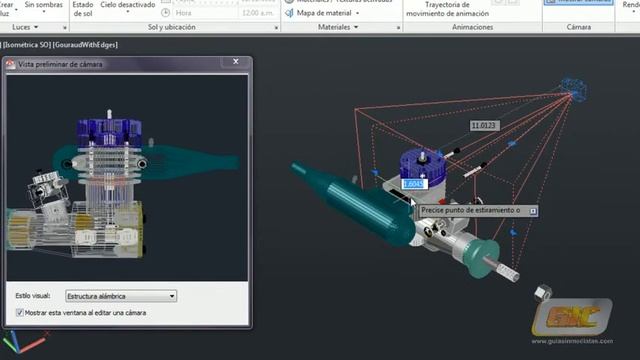This screenshot has width=640, height=360.
Task: Open the Sin sombras shadows dropdown
Action: (x=44, y=8)
